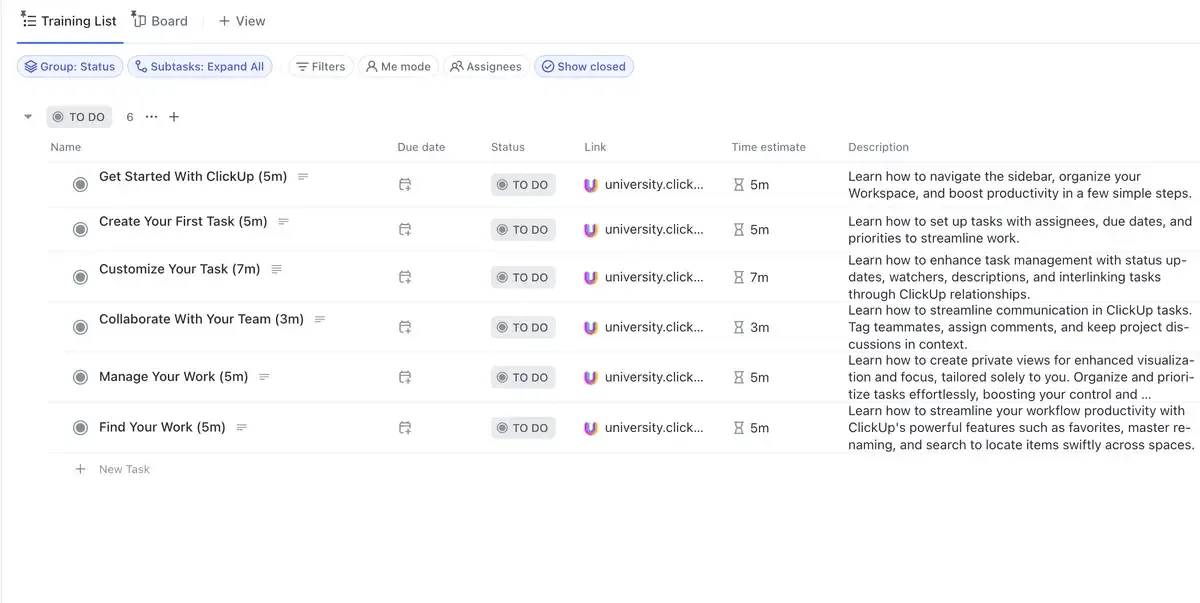The width and height of the screenshot is (1200, 603).
Task: Toggle status circle for Create Your First Task
Action: pyautogui.click(x=80, y=230)
